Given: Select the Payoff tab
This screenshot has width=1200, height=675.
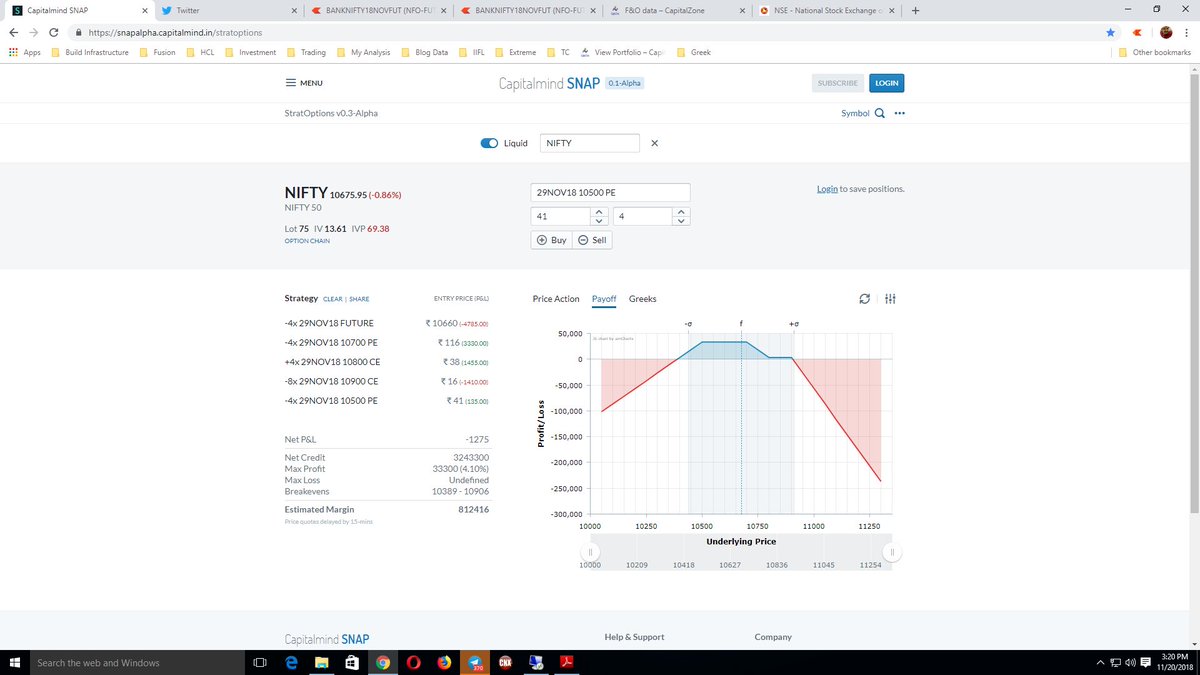Looking at the screenshot, I should (604, 299).
